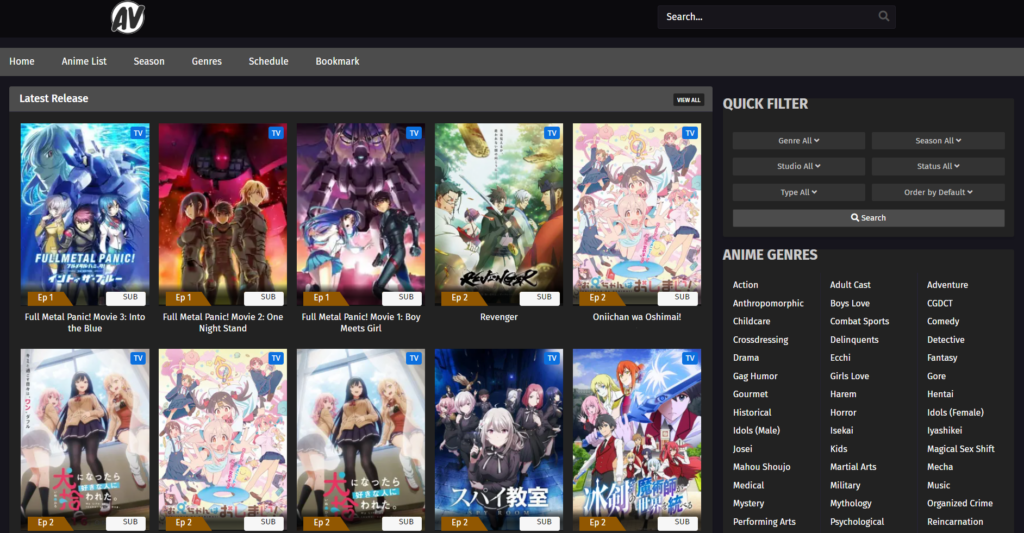Click the VIEW ALL button
1024x533 pixels.
point(688,100)
